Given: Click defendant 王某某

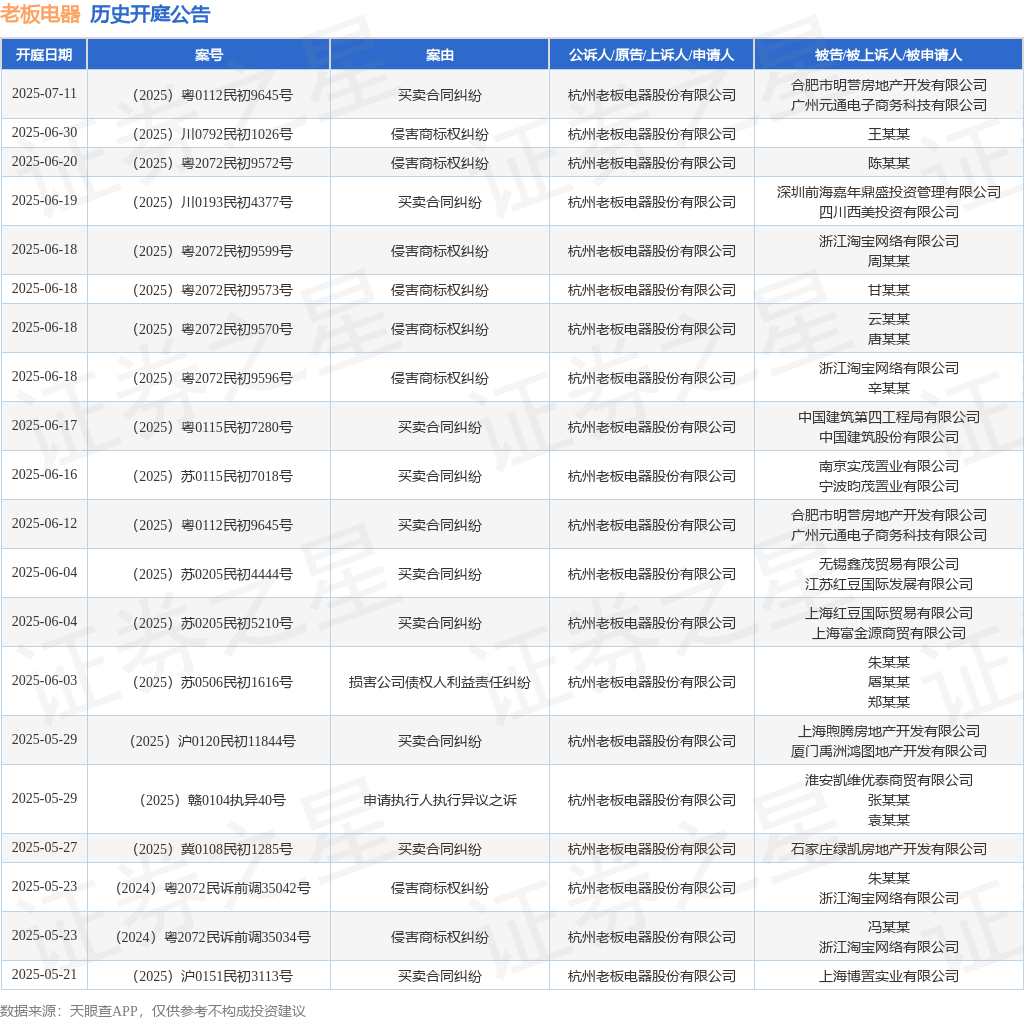Looking at the screenshot, I should [x=889, y=135].
